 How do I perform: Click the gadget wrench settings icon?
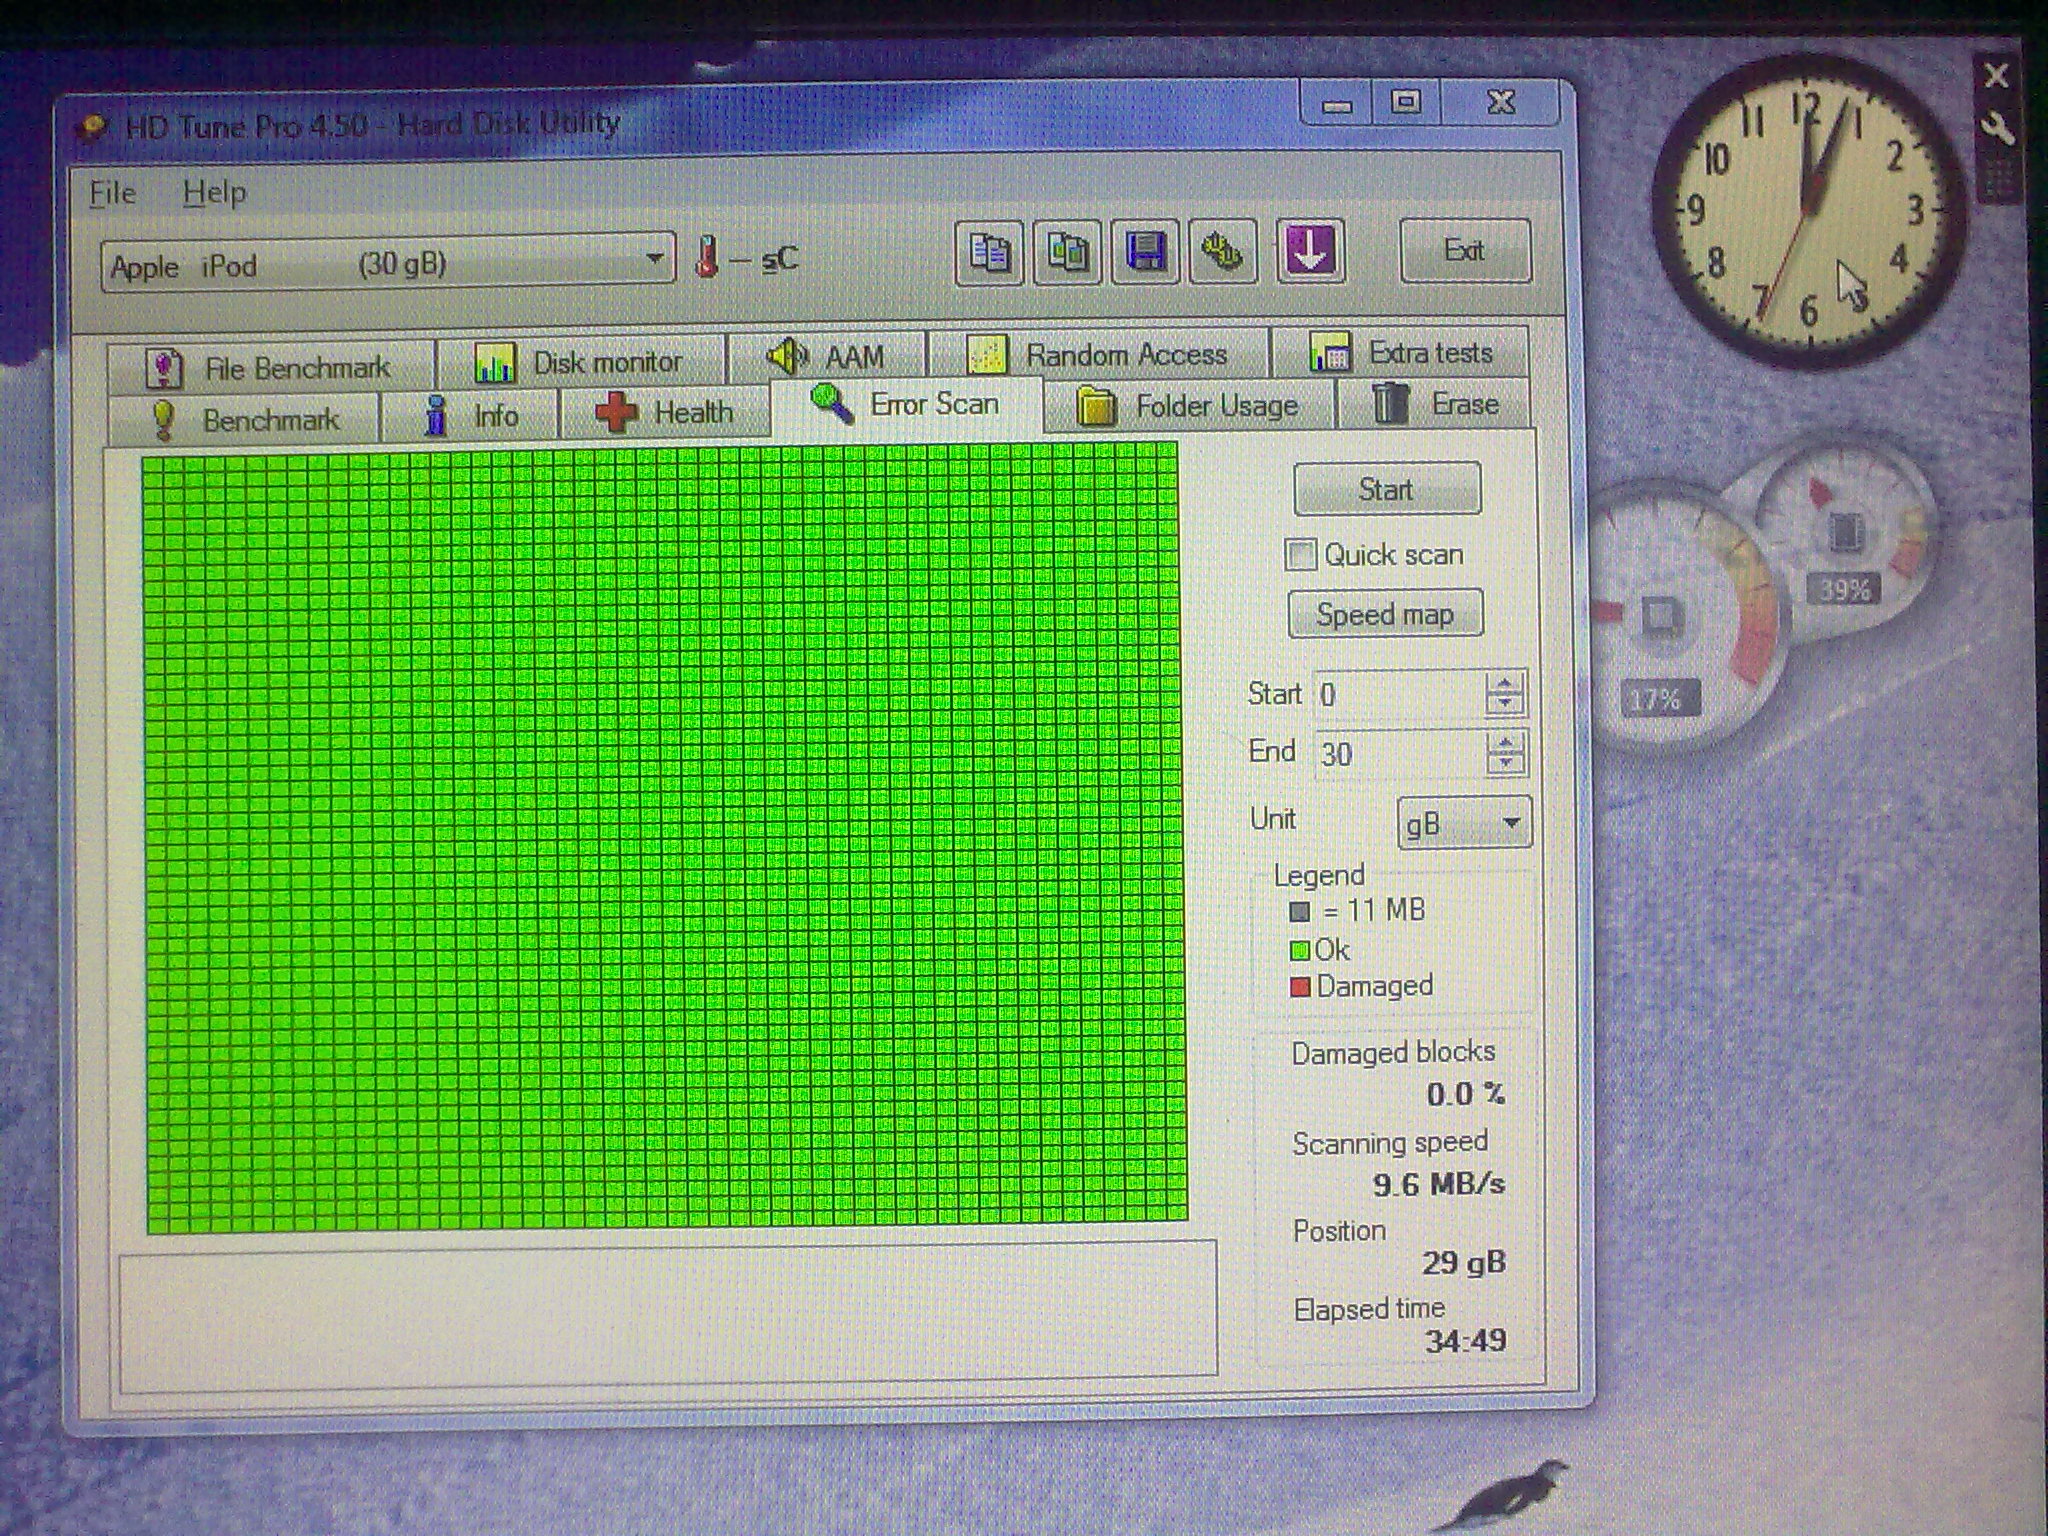pos(1996,129)
